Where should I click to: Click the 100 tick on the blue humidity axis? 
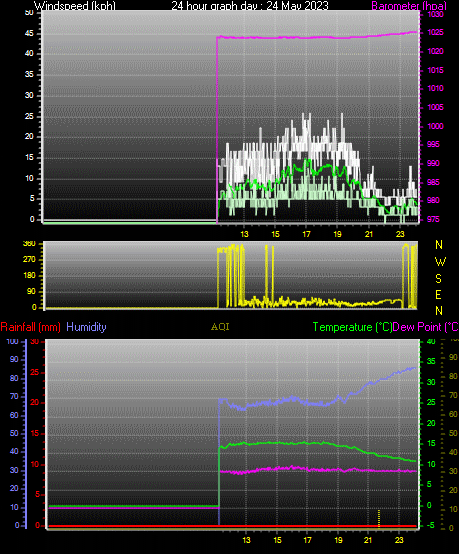click(x=12, y=342)
